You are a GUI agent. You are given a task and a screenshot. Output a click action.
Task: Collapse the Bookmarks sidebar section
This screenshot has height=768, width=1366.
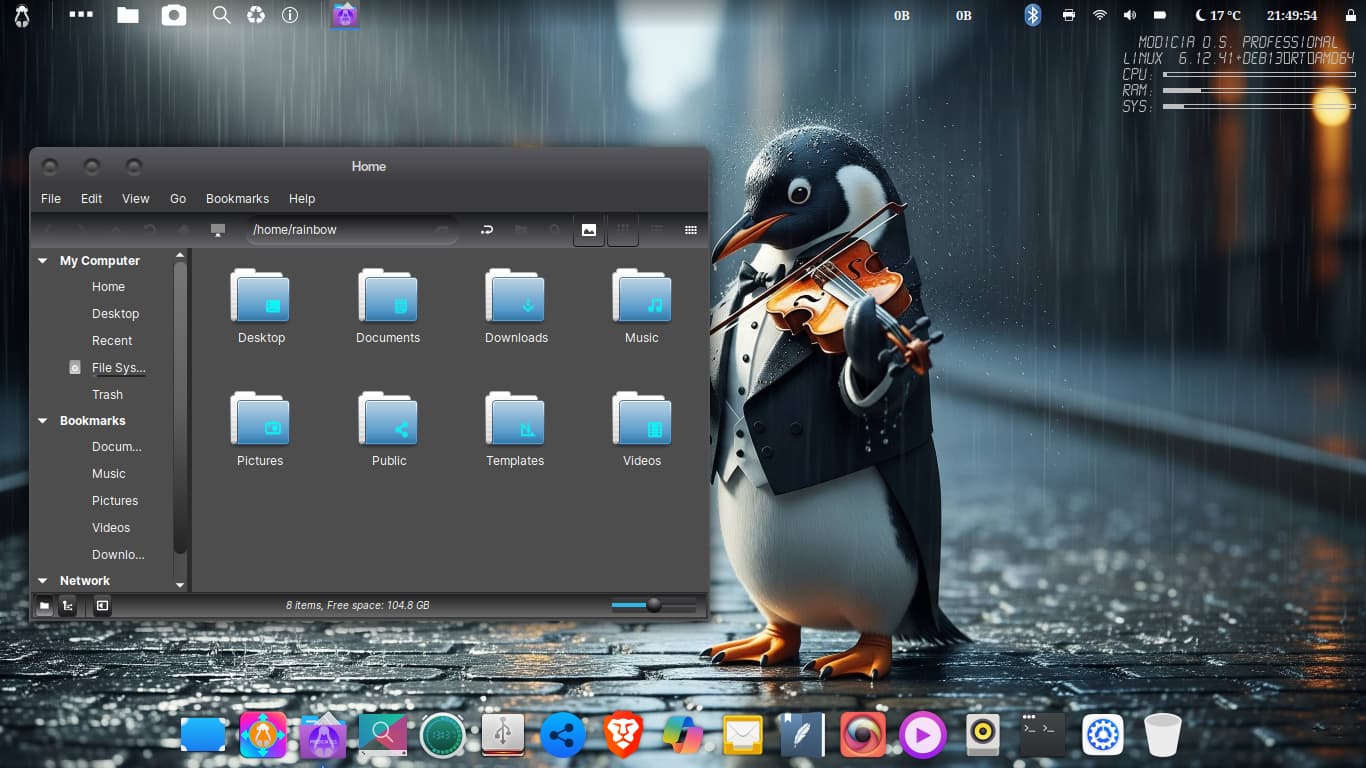tap(43, 421)
